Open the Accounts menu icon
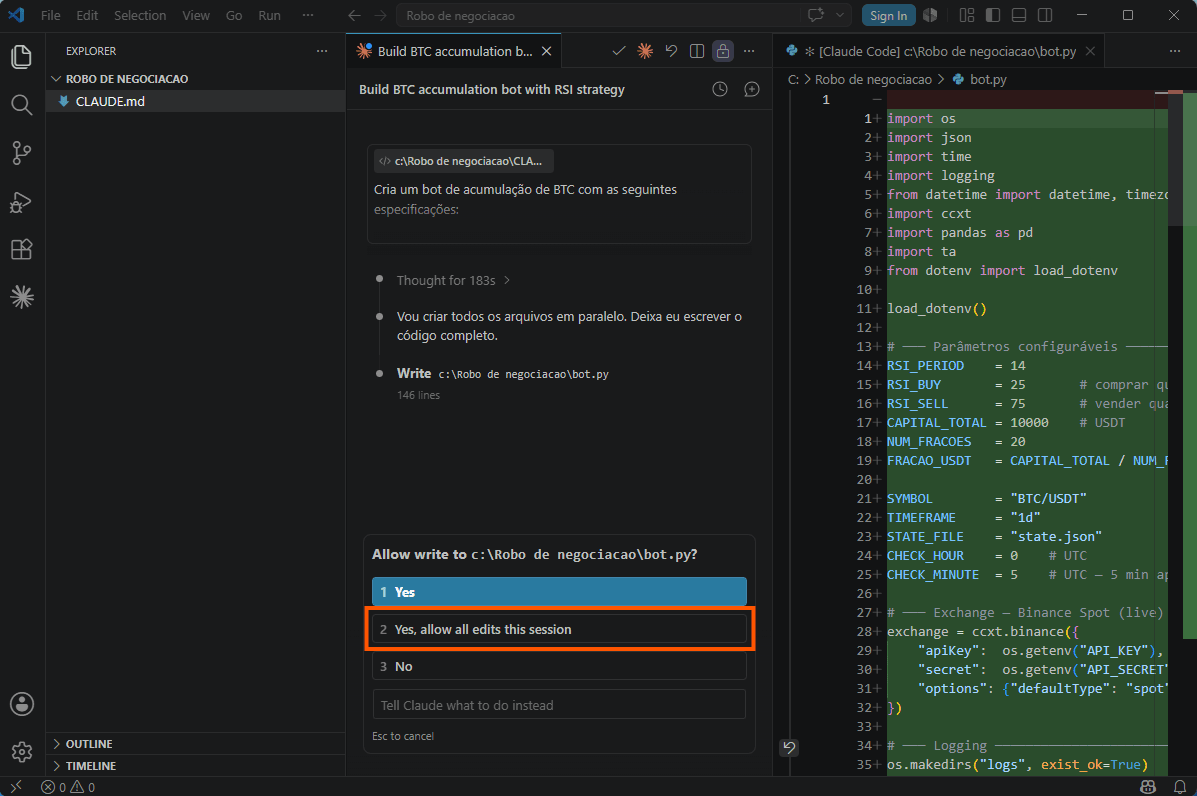This screenshot has height=796, width=1197. tap(21, 704)
